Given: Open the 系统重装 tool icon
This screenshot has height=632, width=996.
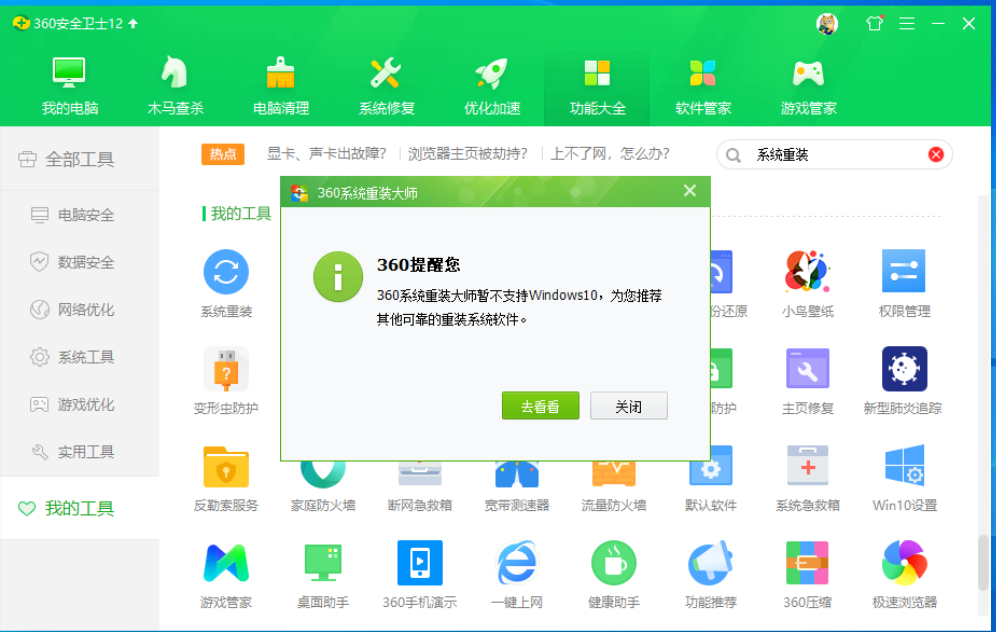Looking at the screenshot, I should (x=226, y=272).
